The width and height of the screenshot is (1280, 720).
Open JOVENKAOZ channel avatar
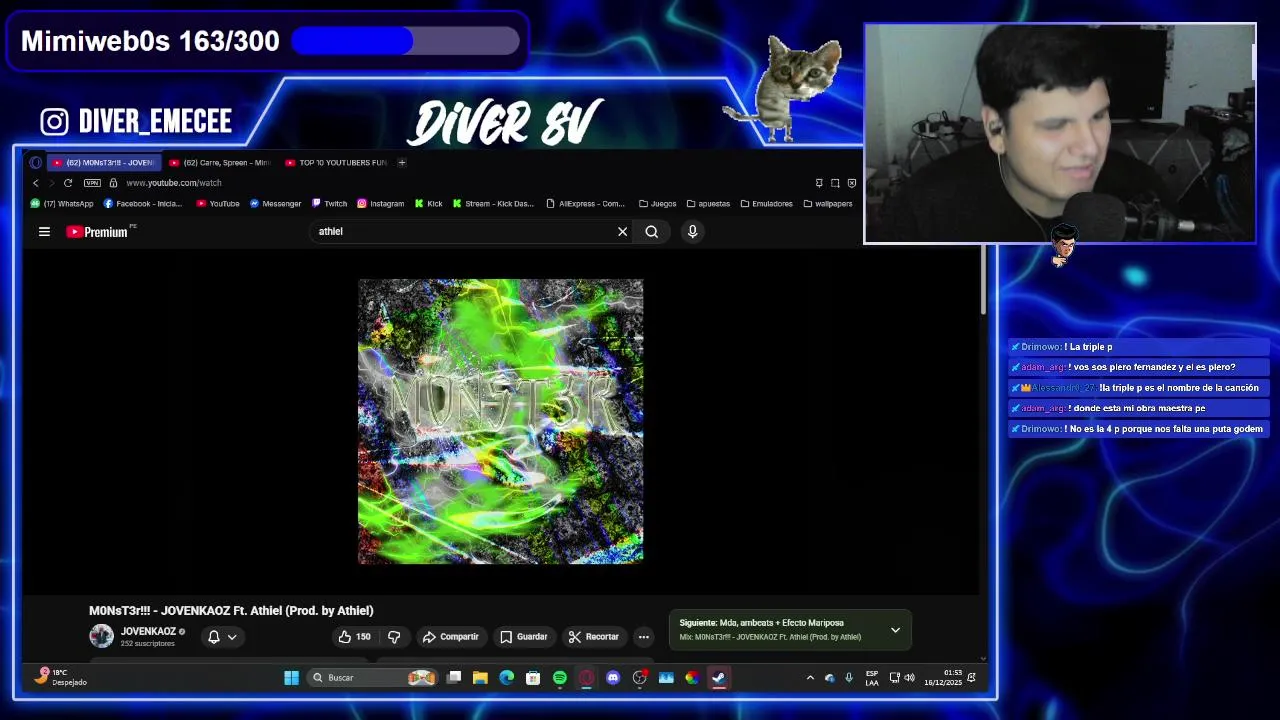[101, 636]
